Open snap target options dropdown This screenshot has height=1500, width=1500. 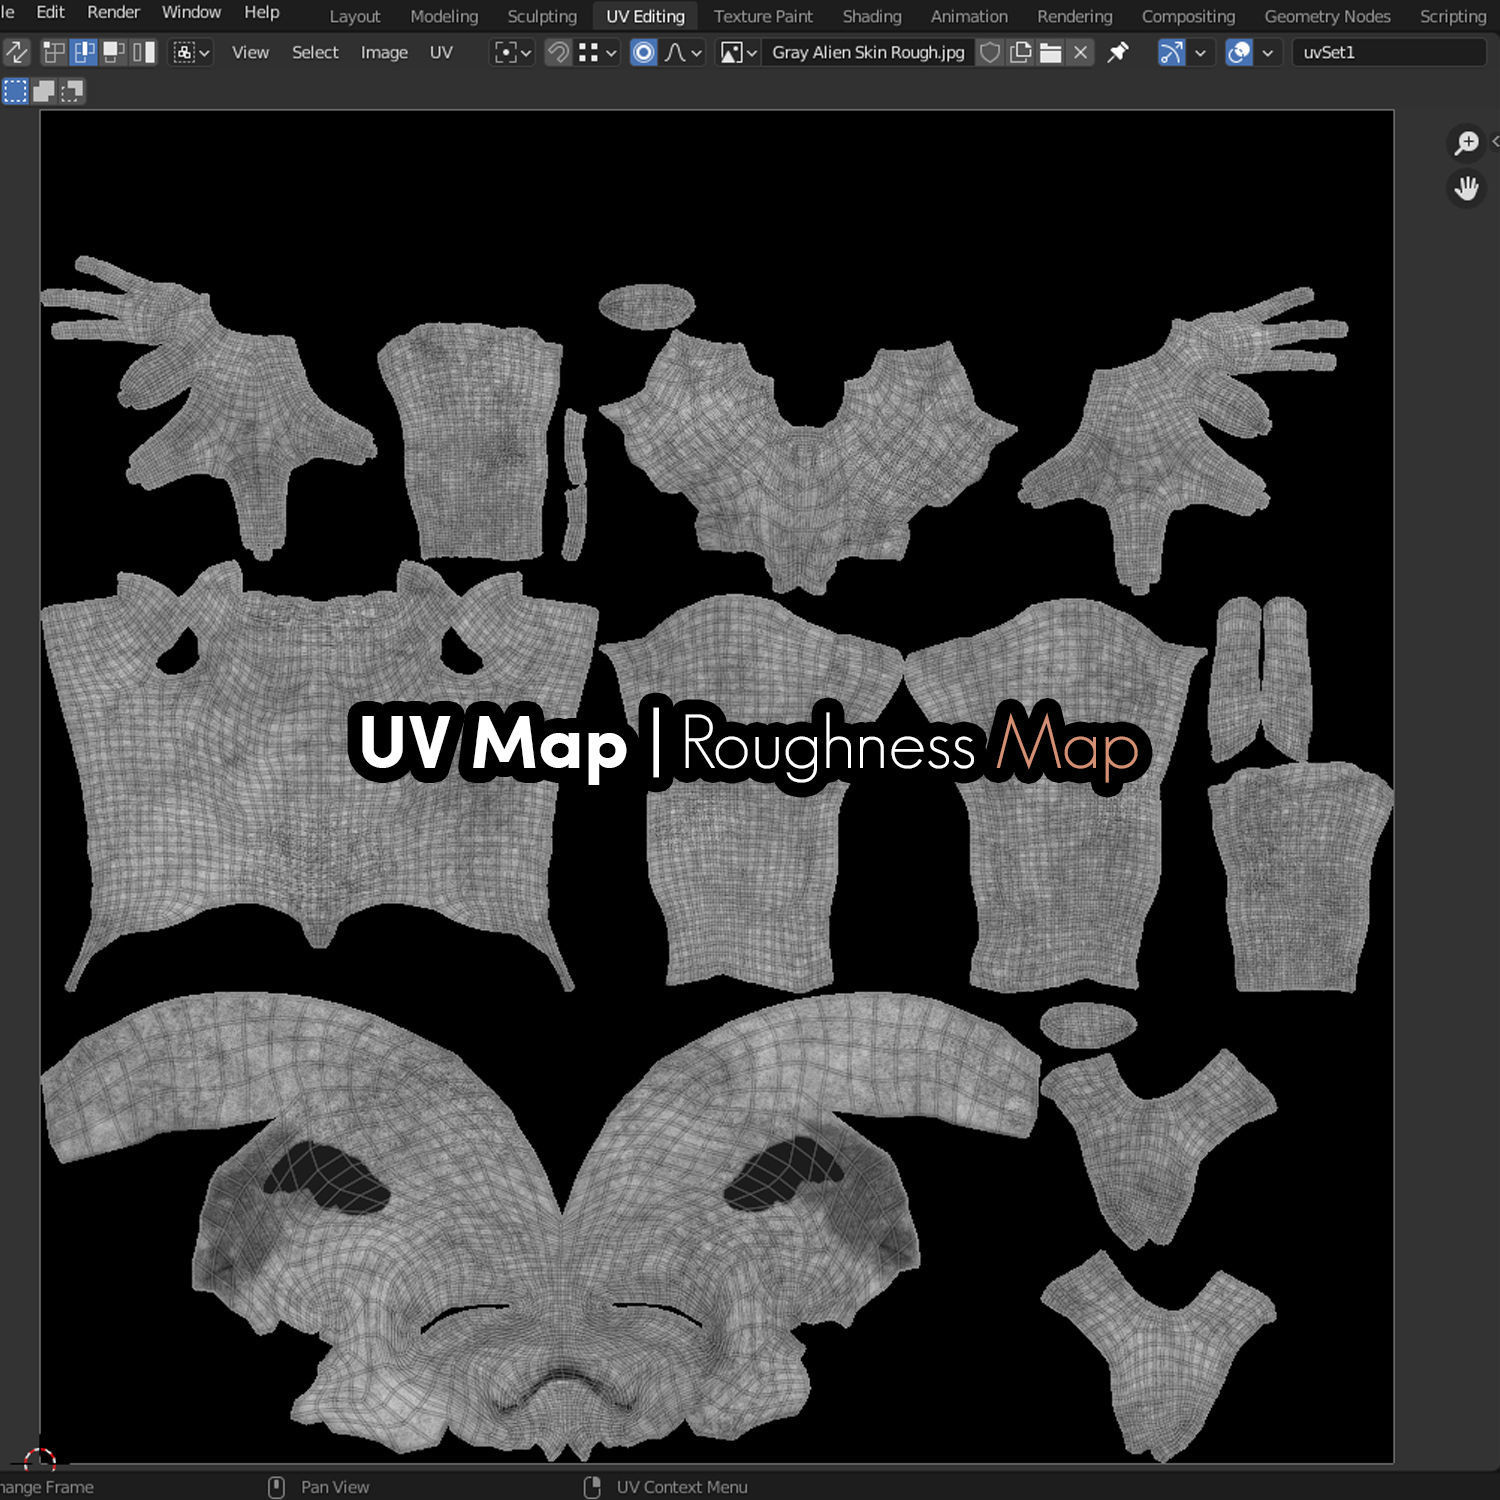click(x=598, y=52)
